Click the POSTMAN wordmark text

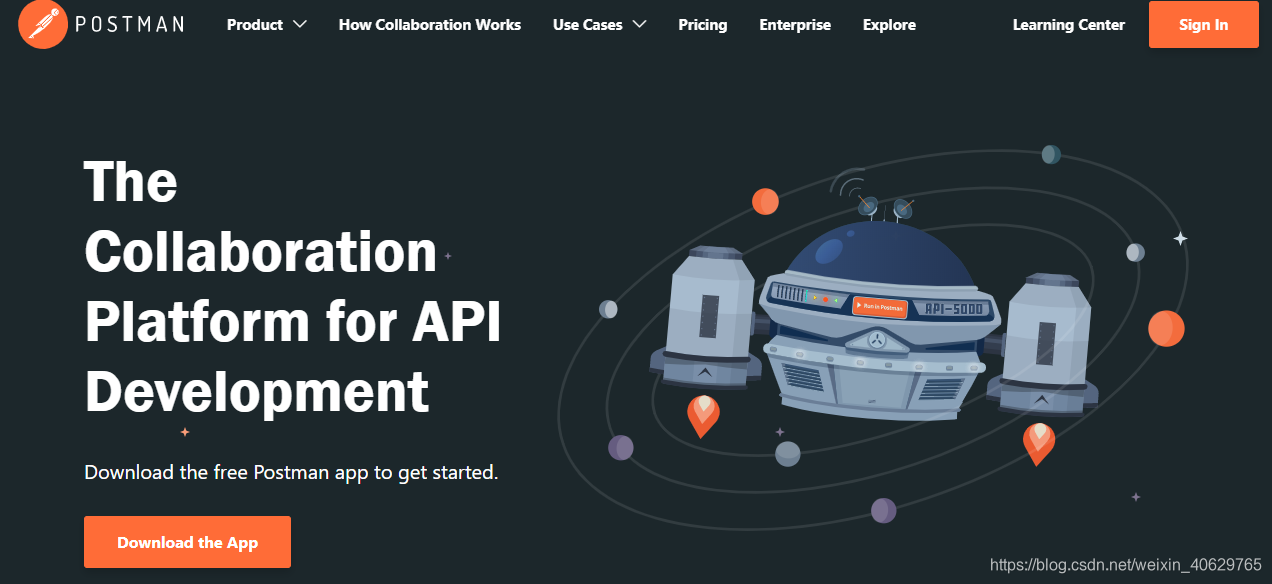130,24
